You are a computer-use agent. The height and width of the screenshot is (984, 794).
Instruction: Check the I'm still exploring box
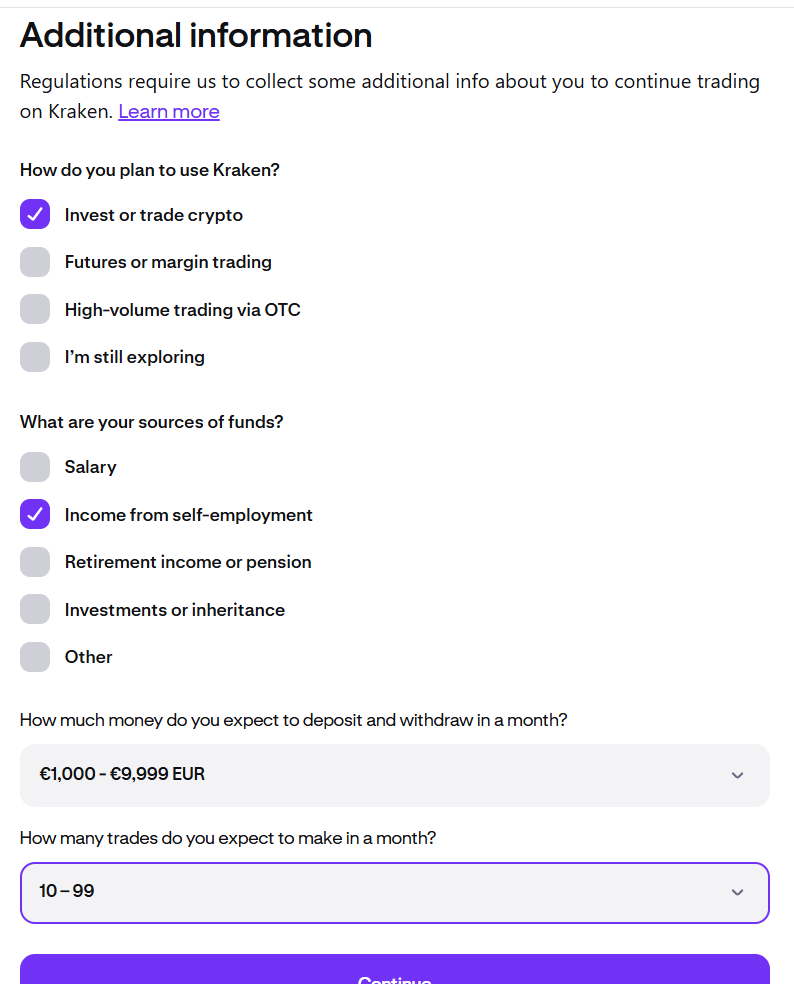[35, 357]
